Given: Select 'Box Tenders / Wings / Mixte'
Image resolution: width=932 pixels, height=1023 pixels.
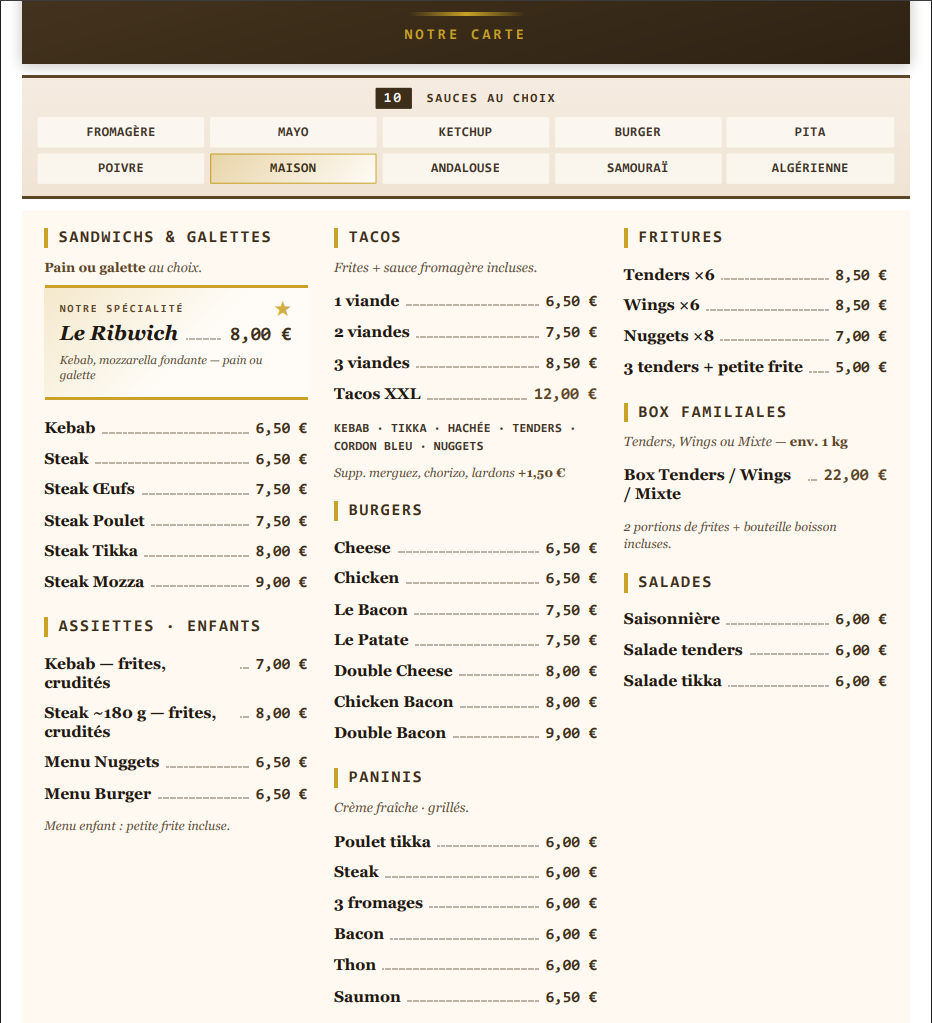Looking at the screenshot, I should (755, 484).
